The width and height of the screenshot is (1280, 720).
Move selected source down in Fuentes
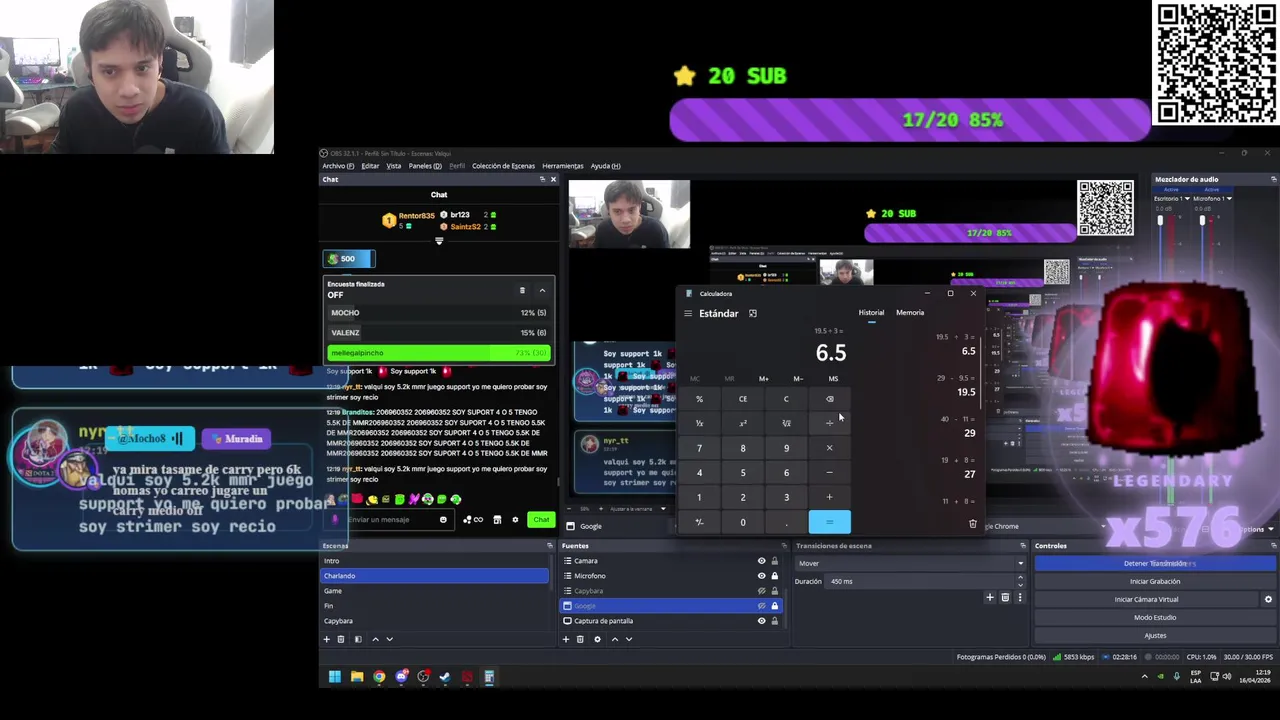(628, 639)
